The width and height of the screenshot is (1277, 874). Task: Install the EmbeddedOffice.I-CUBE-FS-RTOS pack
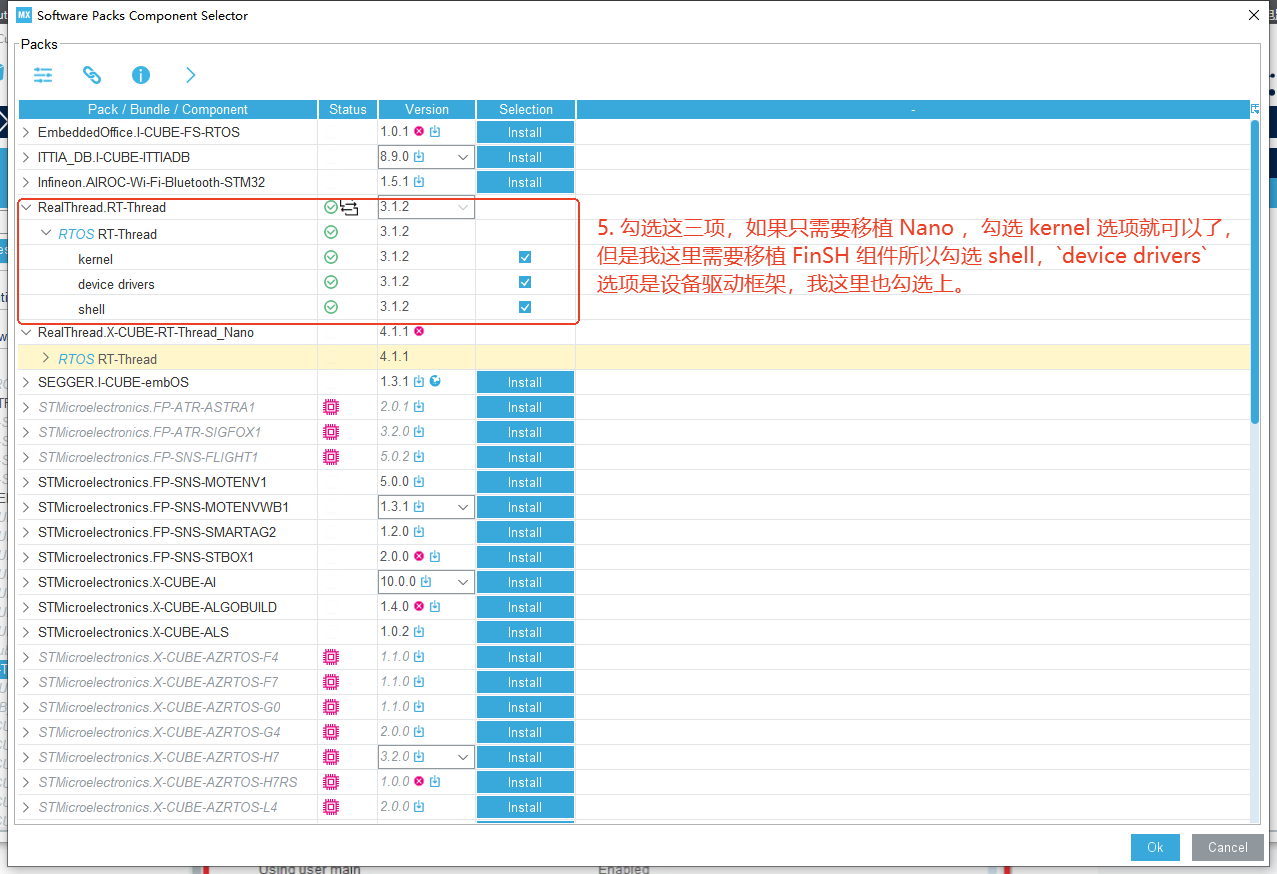(x=525, y=132)
